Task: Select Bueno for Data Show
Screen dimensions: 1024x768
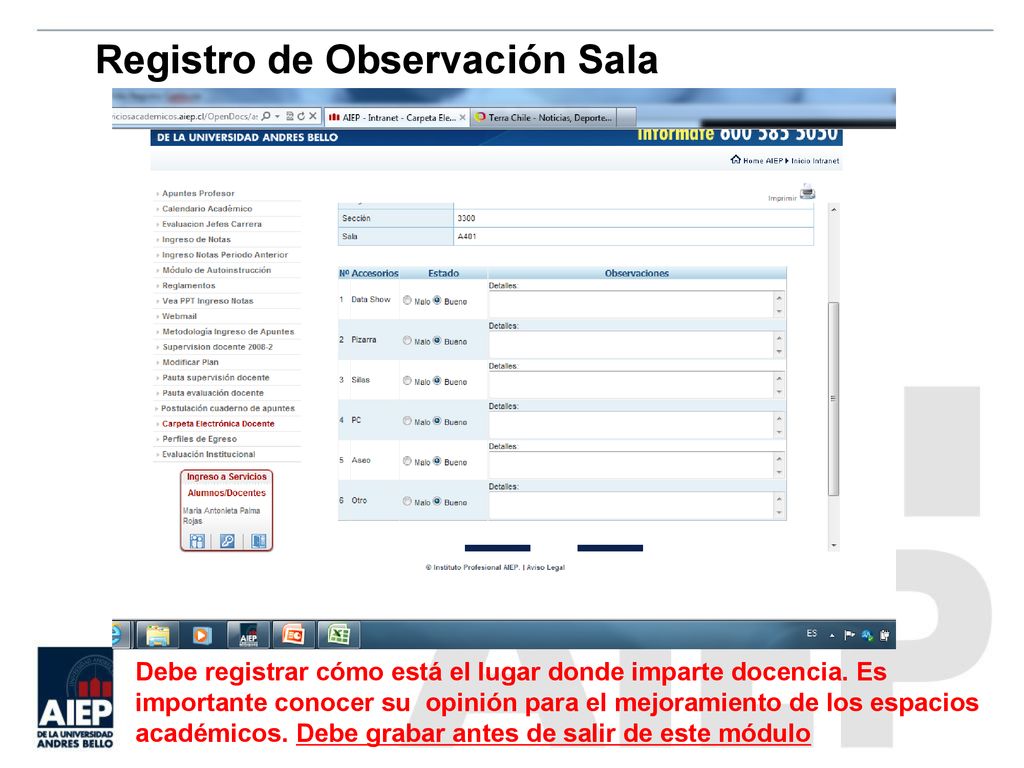Action: [x=437, y=300]
